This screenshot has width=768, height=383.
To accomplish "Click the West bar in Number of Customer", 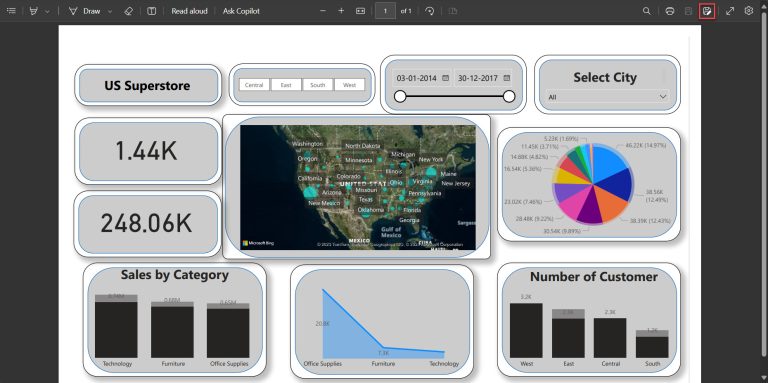I will click(x=526, y=331).
